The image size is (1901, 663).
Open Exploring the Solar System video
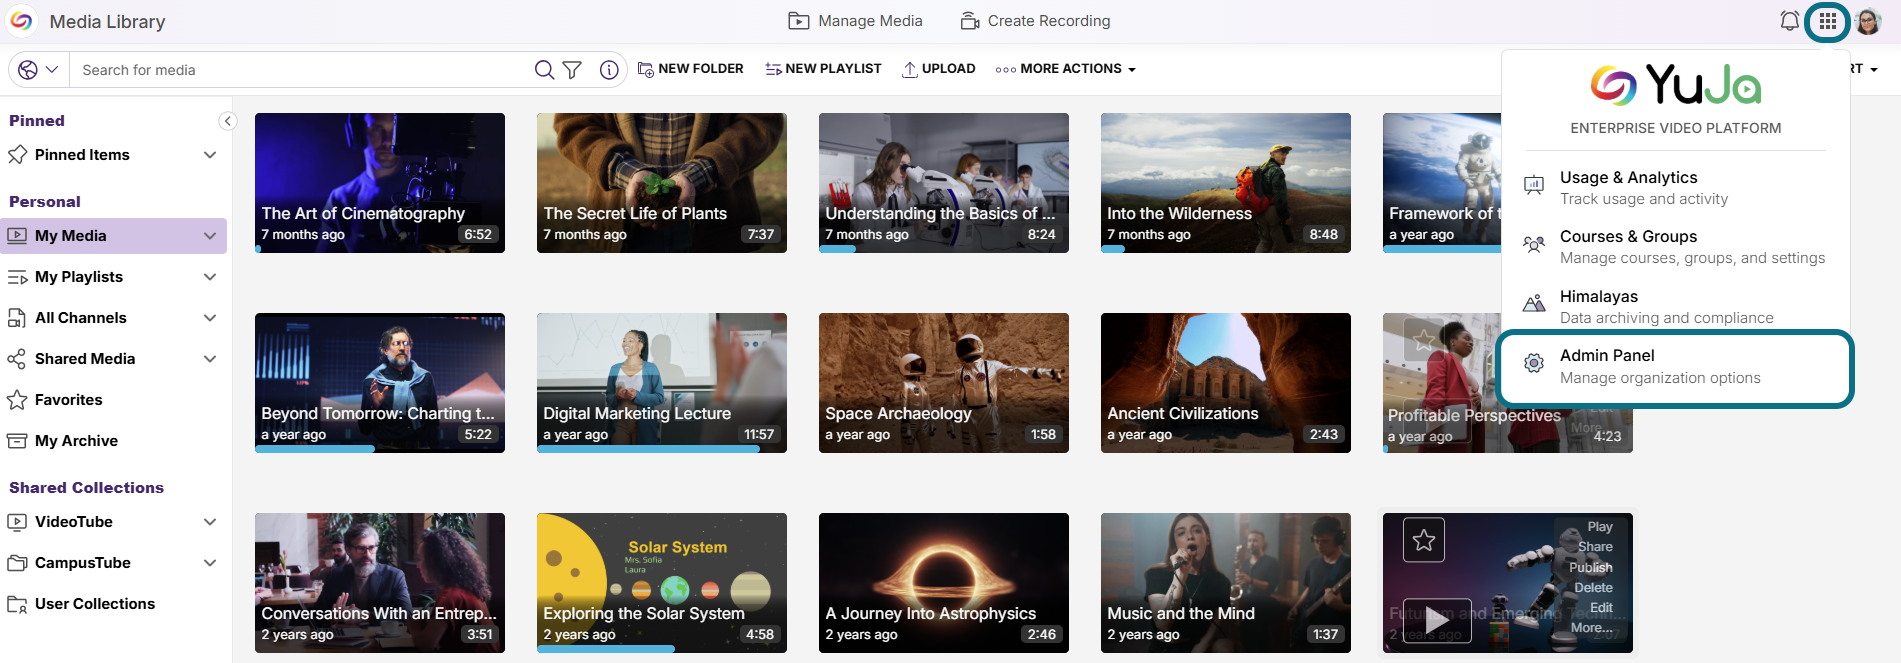click(662, 583)
